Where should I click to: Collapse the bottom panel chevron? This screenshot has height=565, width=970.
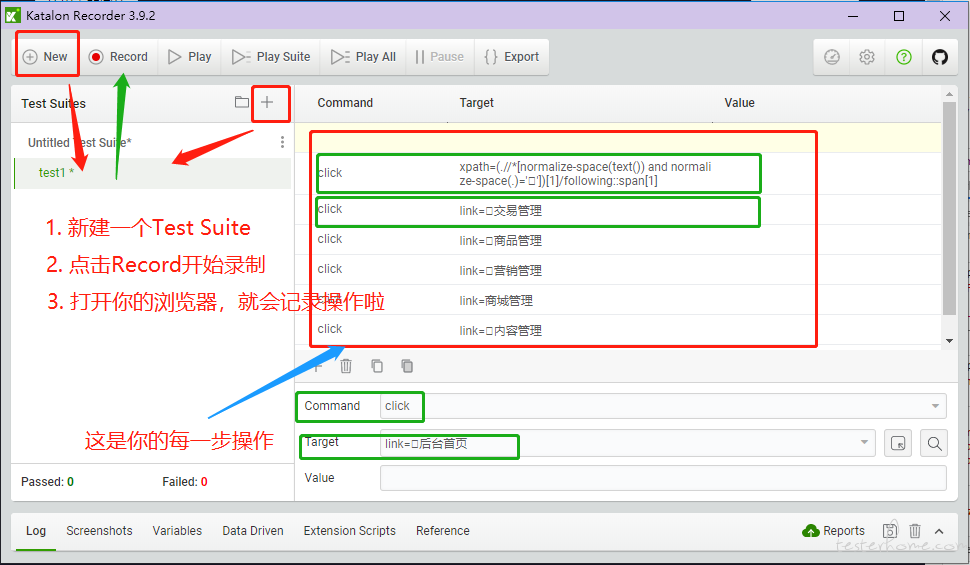tap(939, 532)
